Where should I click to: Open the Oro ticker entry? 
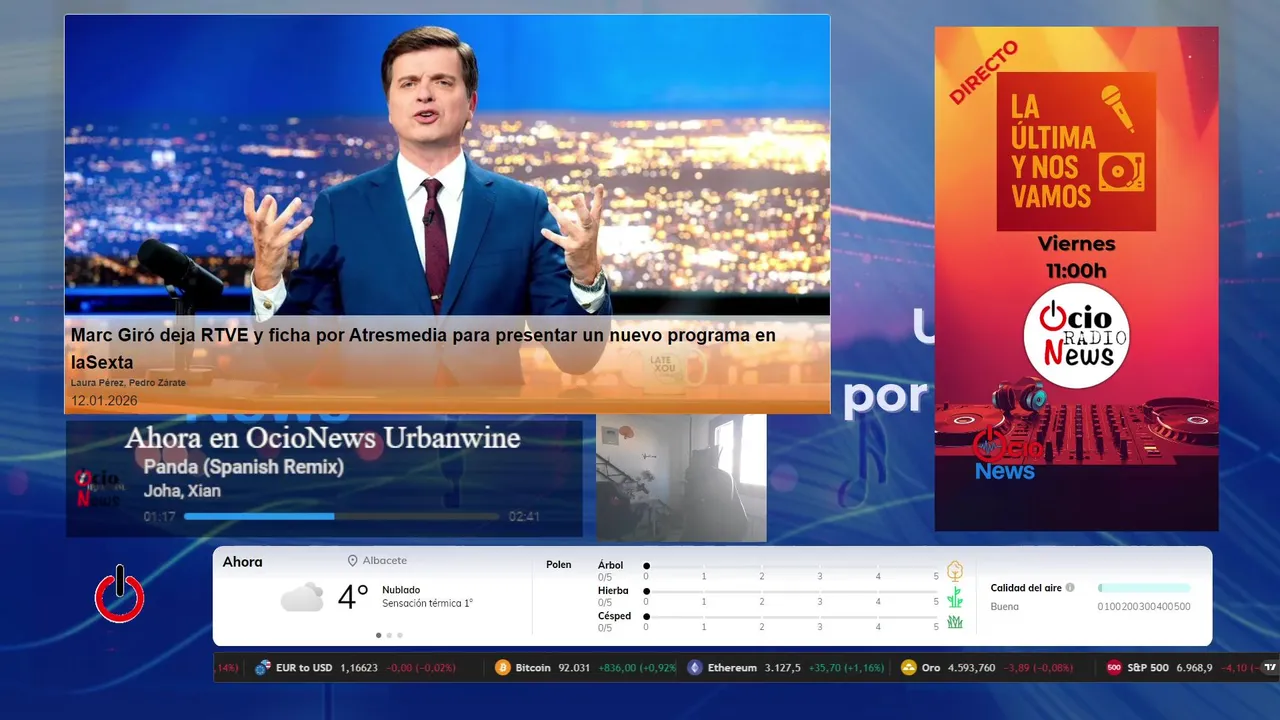(989, 667)
